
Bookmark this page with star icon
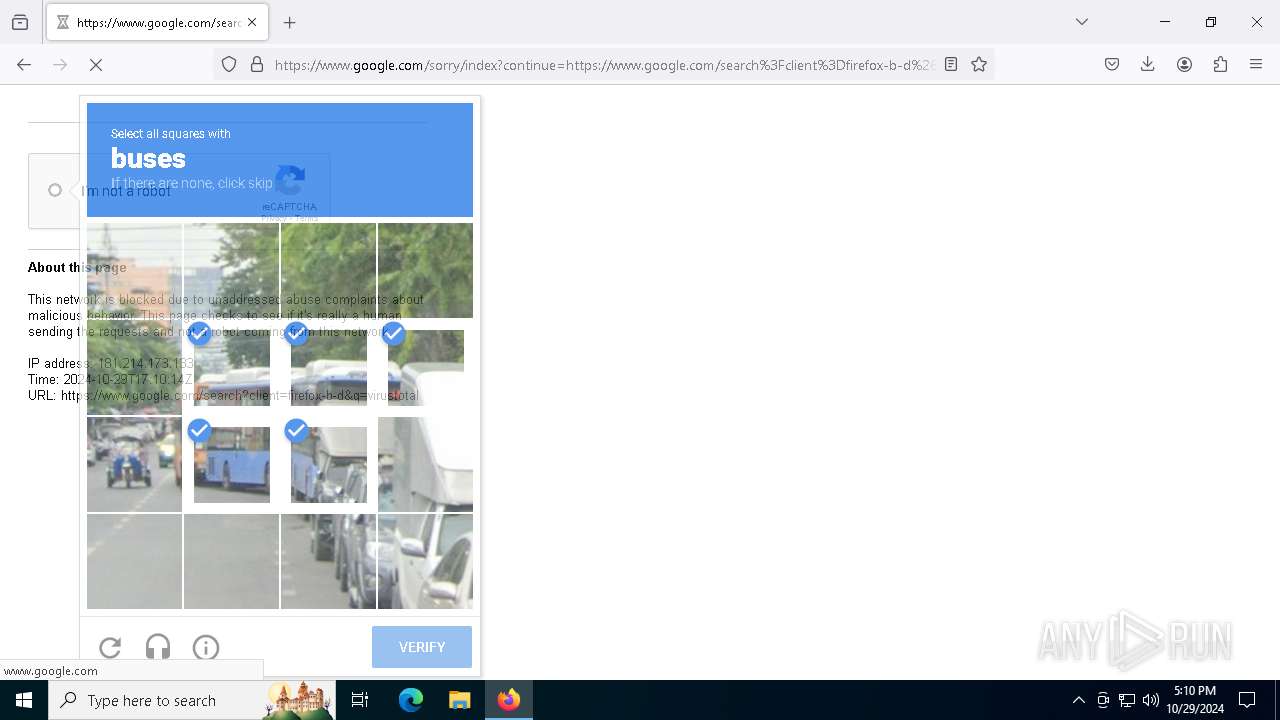click(x=979, y=65)
